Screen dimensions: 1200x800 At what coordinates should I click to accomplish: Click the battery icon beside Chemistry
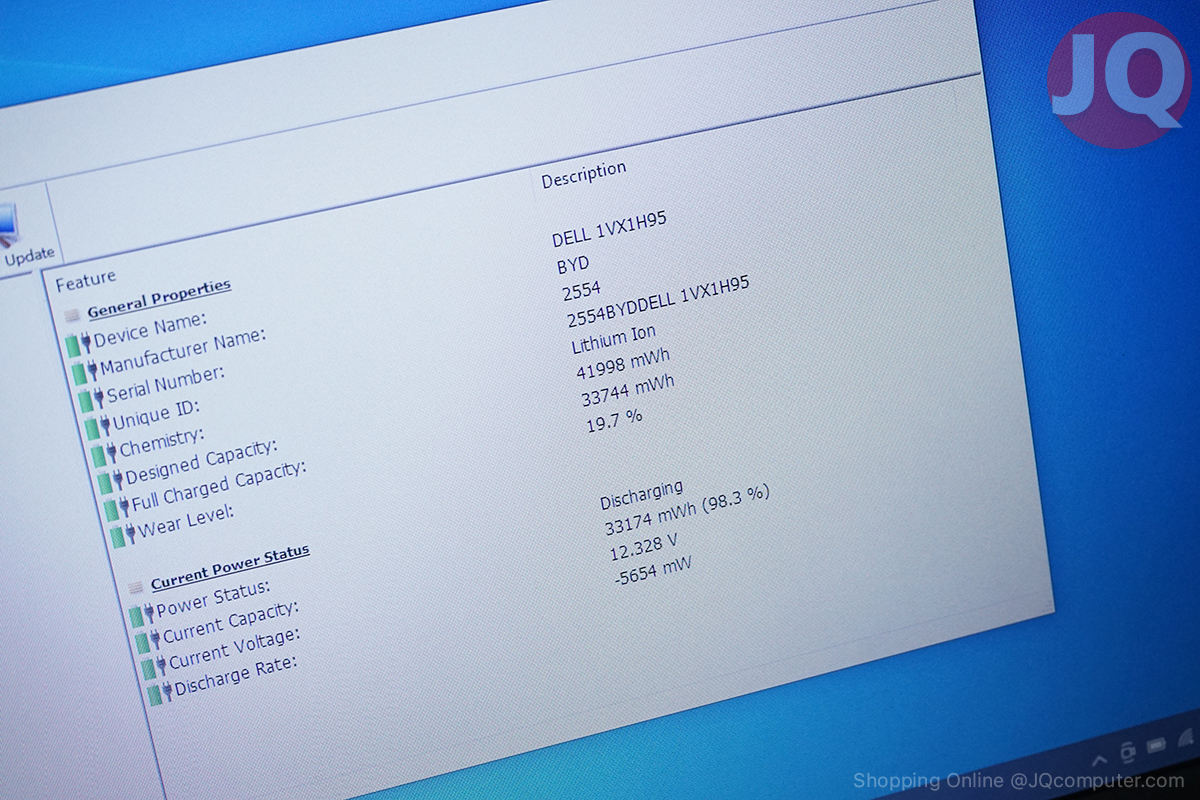point(104,453)
